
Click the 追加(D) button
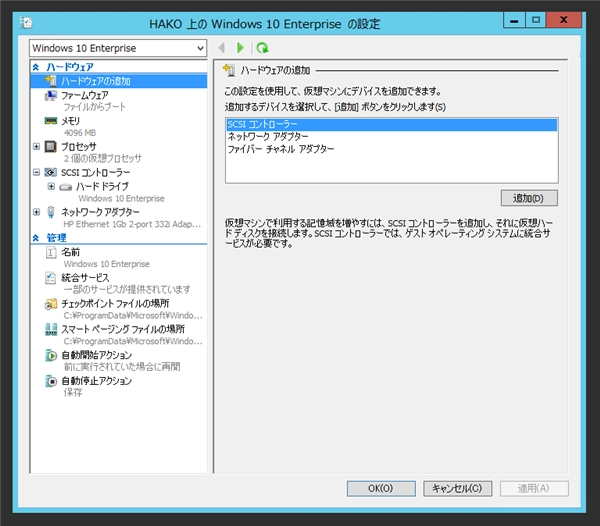pos(529,198)
